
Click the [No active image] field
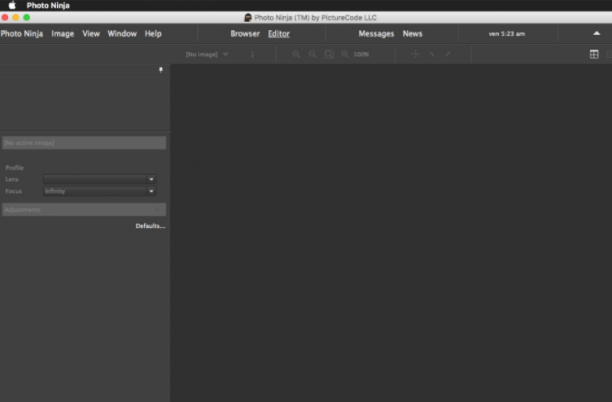tap(84, 143)
